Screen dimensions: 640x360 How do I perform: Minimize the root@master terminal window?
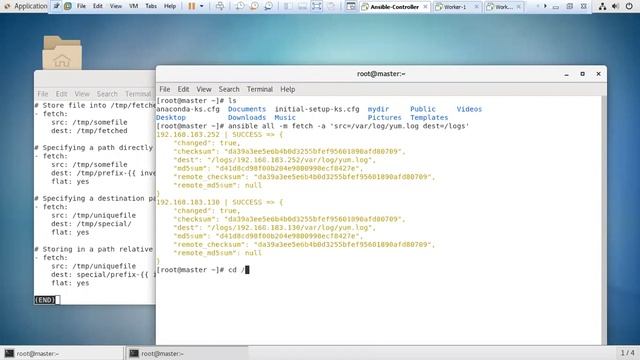pos(567,74)
